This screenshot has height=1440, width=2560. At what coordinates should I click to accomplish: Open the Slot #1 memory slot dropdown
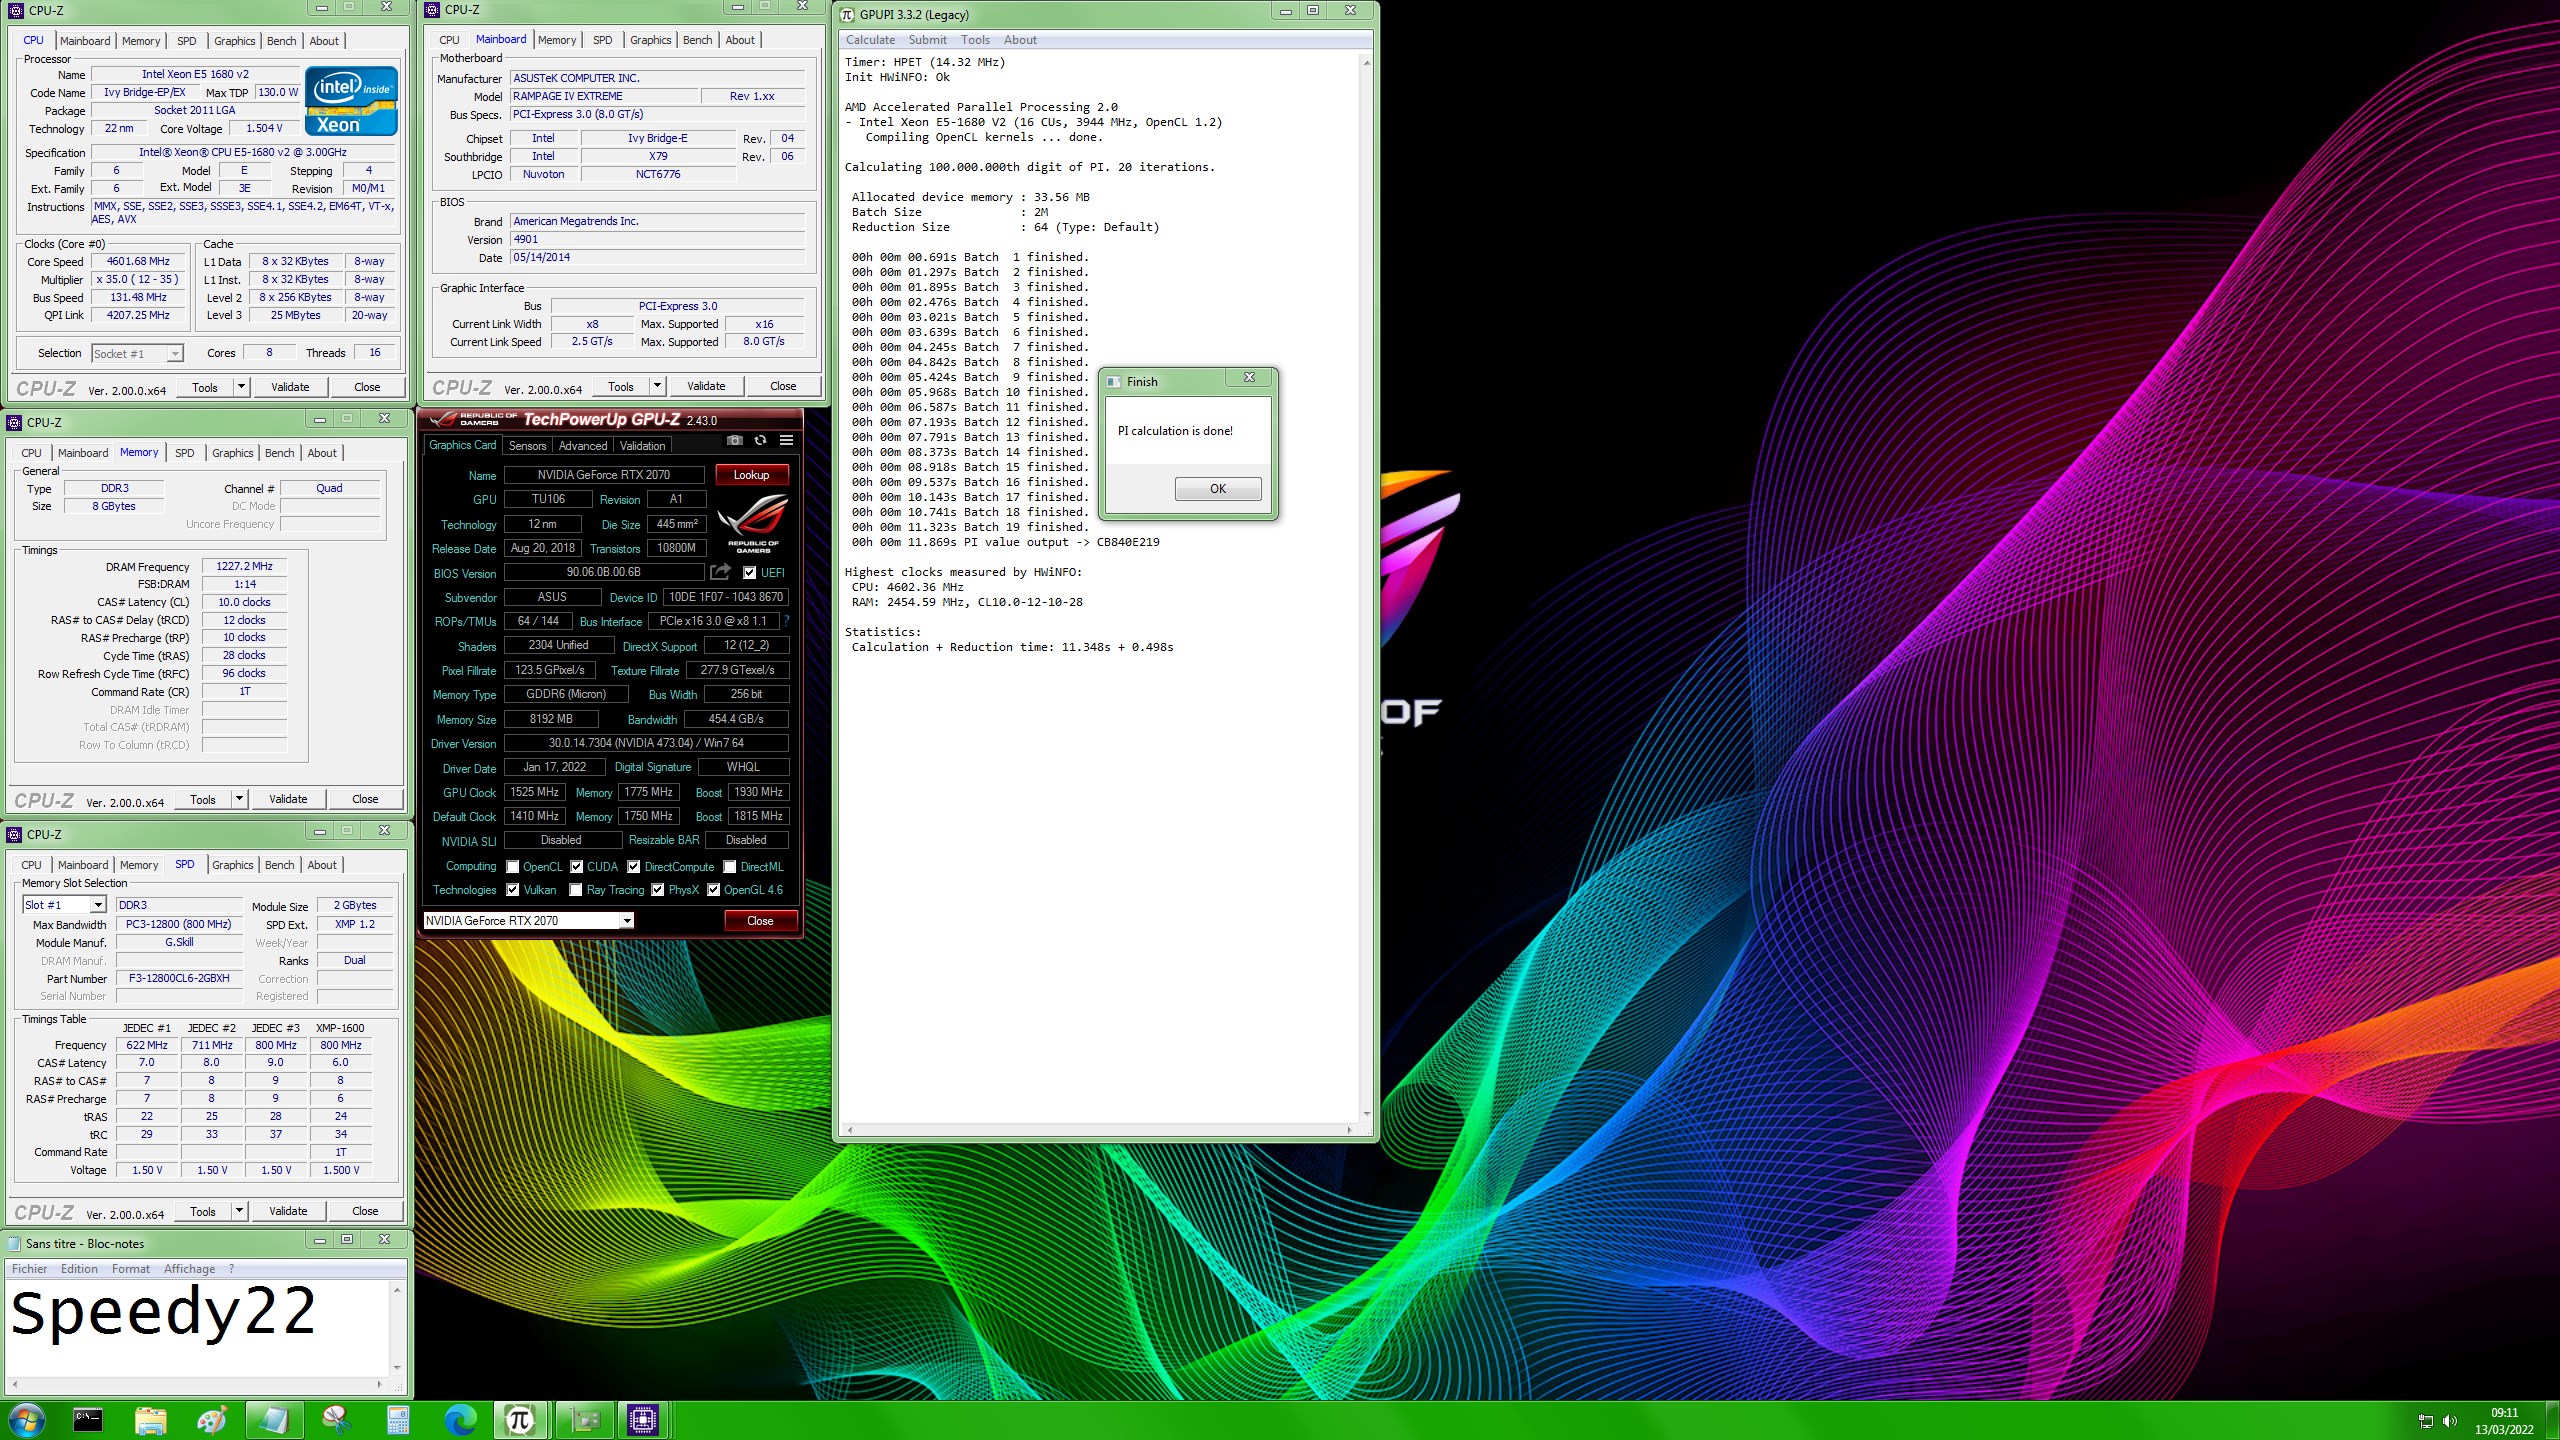pyautogui.click(x=64, y=904)
